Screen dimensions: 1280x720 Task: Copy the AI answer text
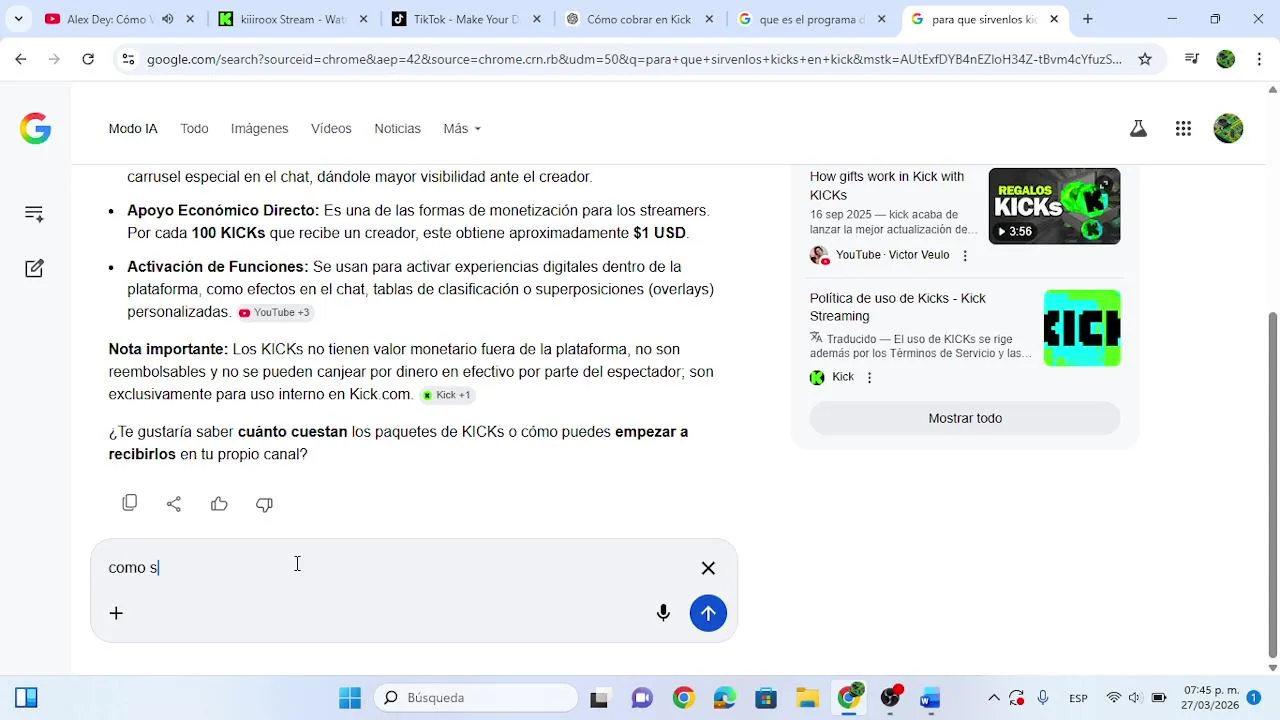[129, 503]
